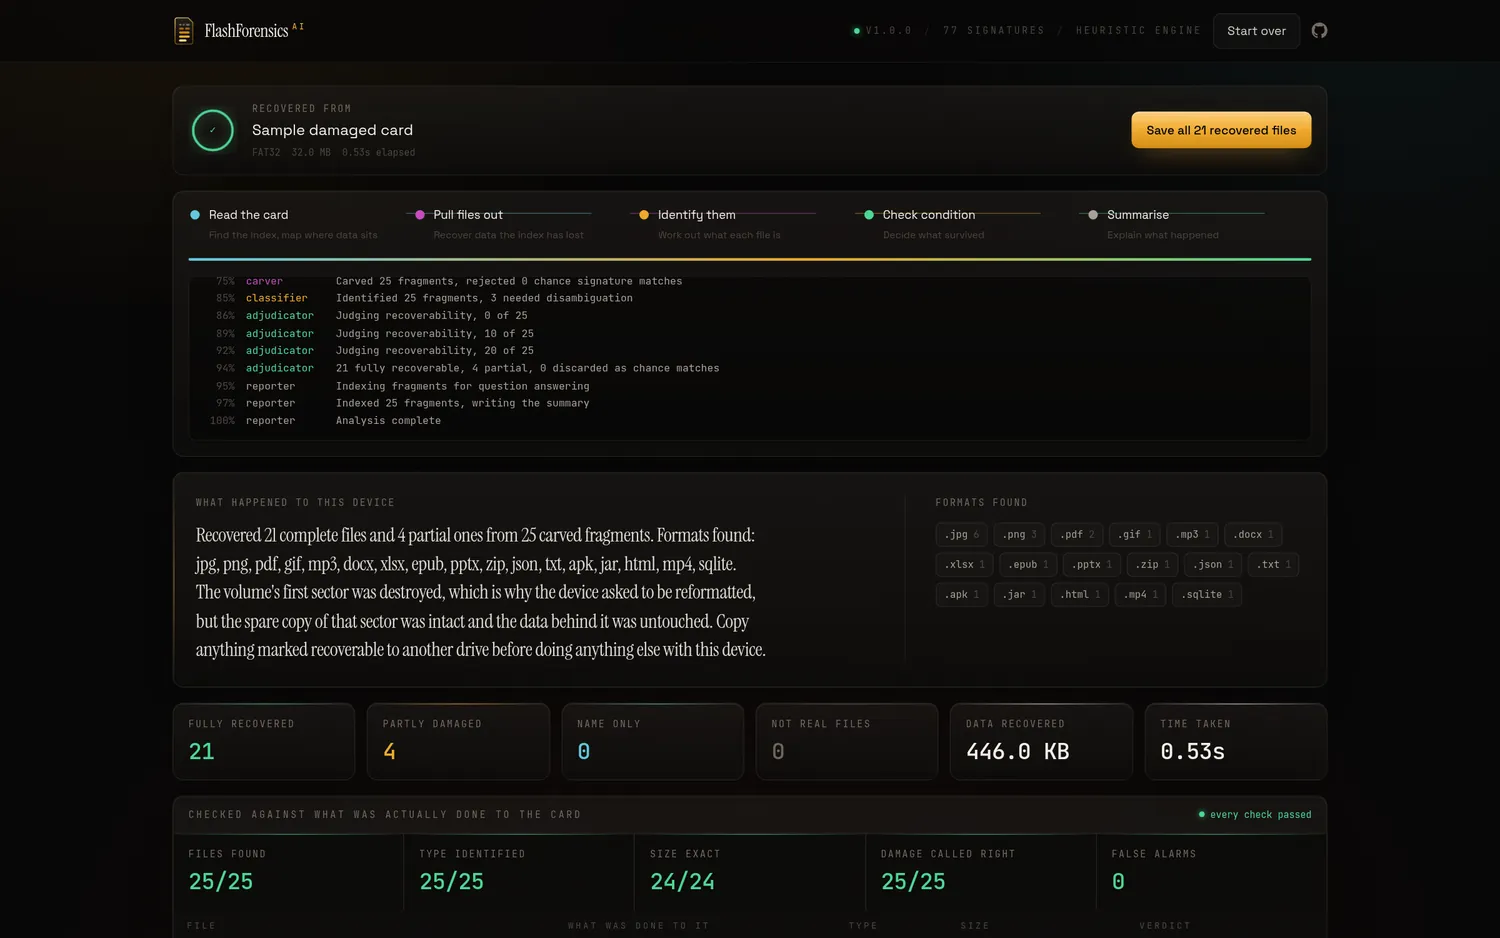The height and width of the screenshot is (938, 1500).
Task: Click the 'Carved 25 fragments' log line
Action: tap(509, 282)
